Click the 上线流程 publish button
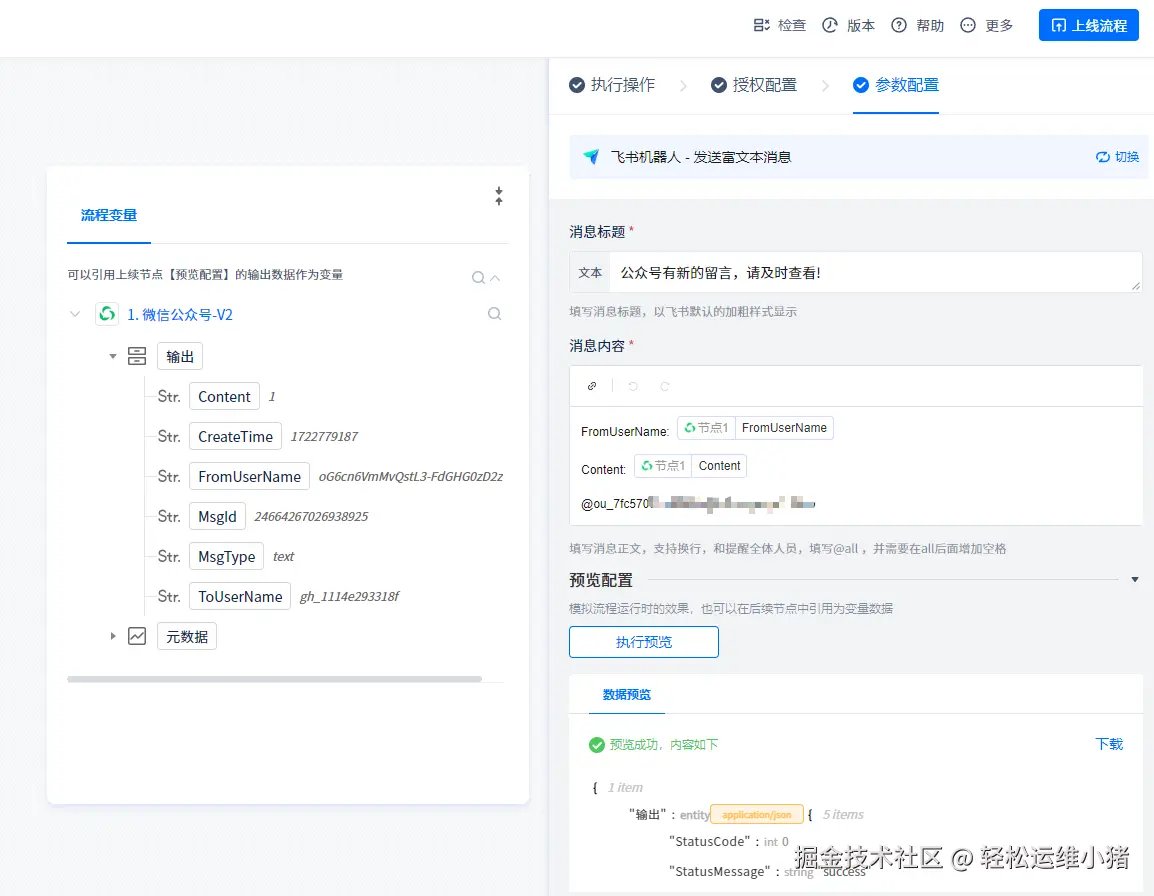Screen dimensions: 1154x896 pos(1088,25)
